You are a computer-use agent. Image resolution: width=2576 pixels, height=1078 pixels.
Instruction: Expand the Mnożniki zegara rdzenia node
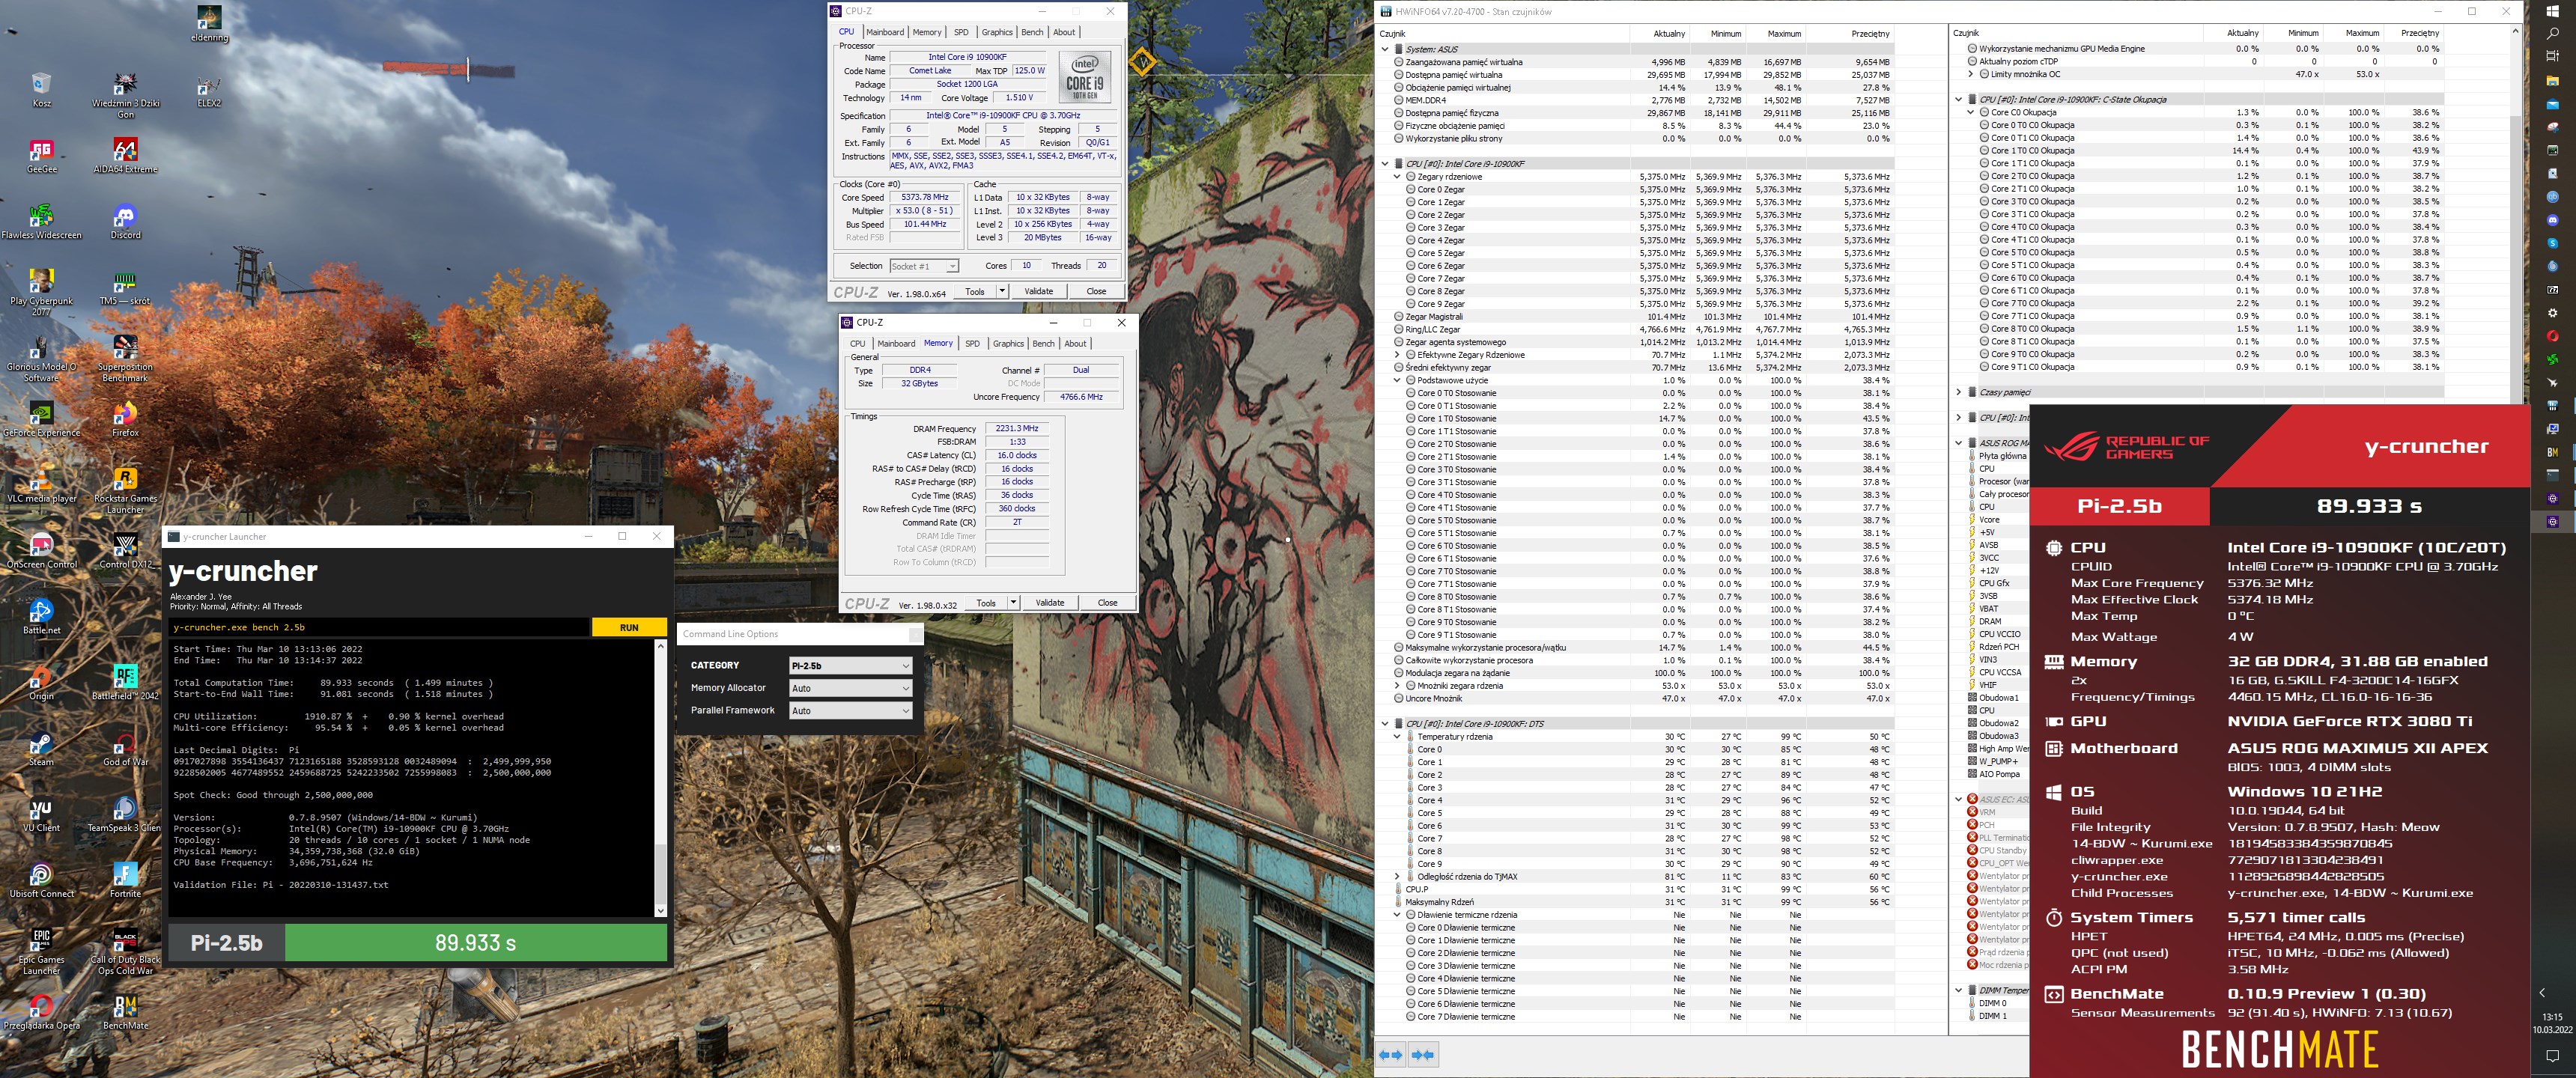(x=1397, y=686)
